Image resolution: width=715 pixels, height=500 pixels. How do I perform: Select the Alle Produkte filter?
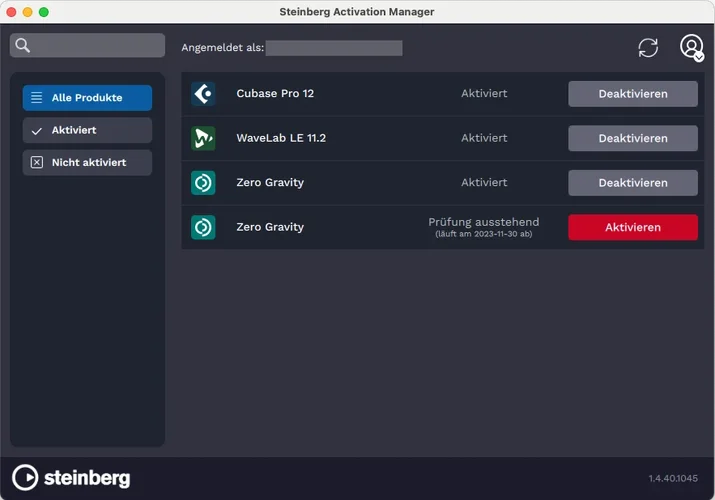click(x=88, y=98)
